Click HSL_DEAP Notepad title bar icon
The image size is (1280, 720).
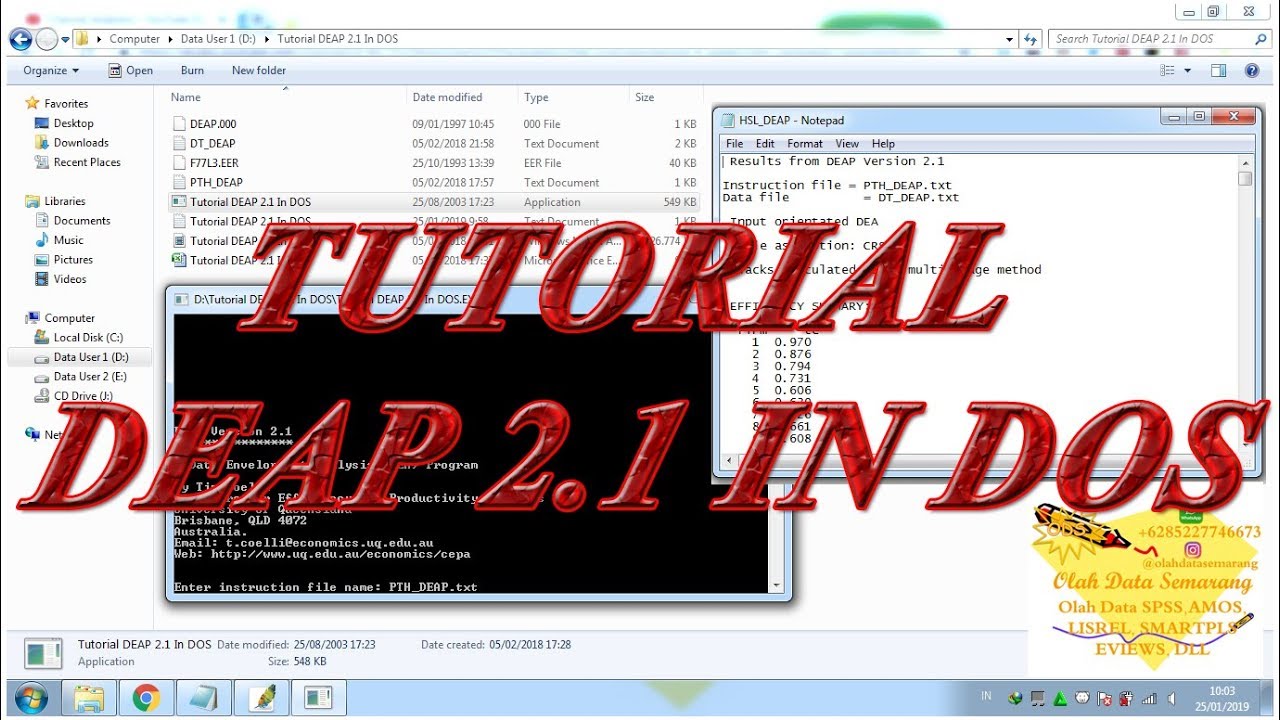[727, 120]
